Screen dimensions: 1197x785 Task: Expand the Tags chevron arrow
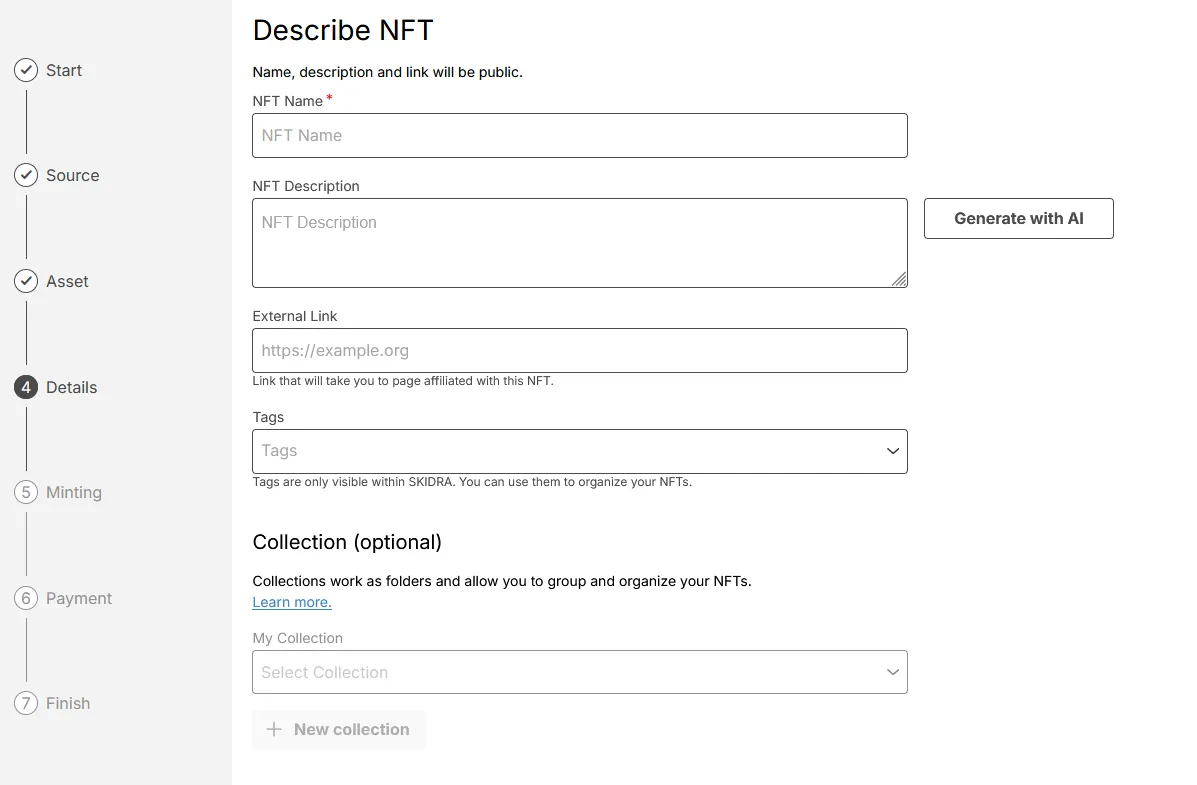pos(892,451)
